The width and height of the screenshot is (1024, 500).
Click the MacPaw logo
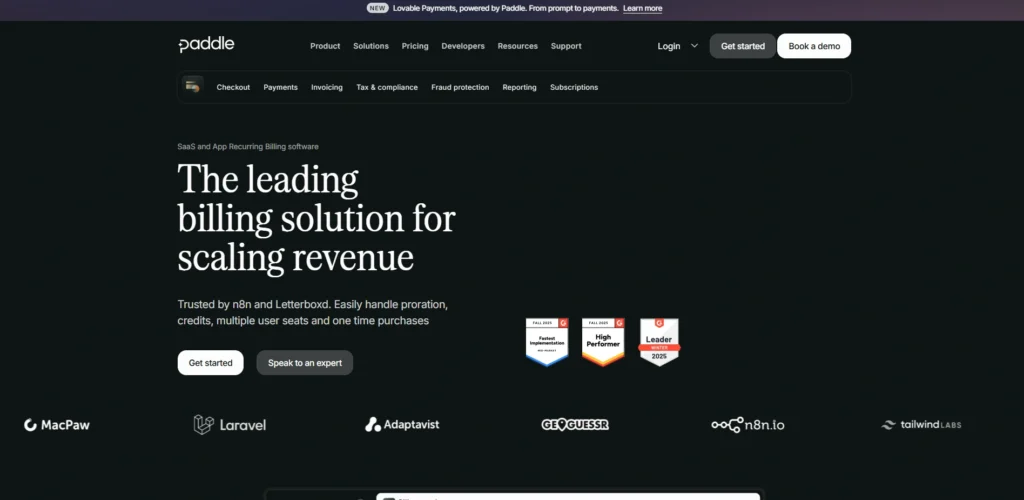[x=57, y=425]
